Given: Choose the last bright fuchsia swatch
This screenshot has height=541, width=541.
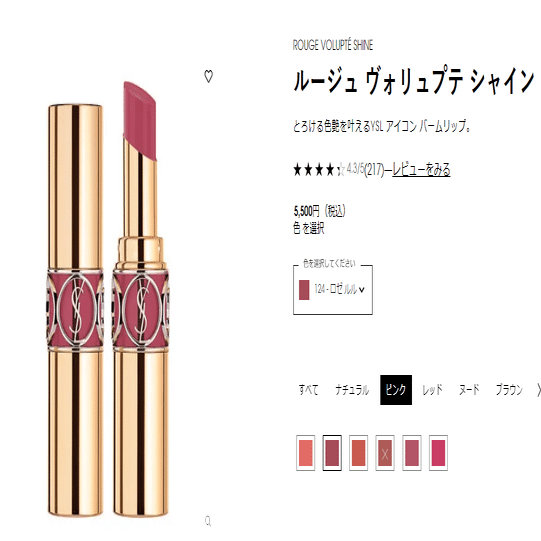Looking at the screenshot, I should [x=438, y=453].
